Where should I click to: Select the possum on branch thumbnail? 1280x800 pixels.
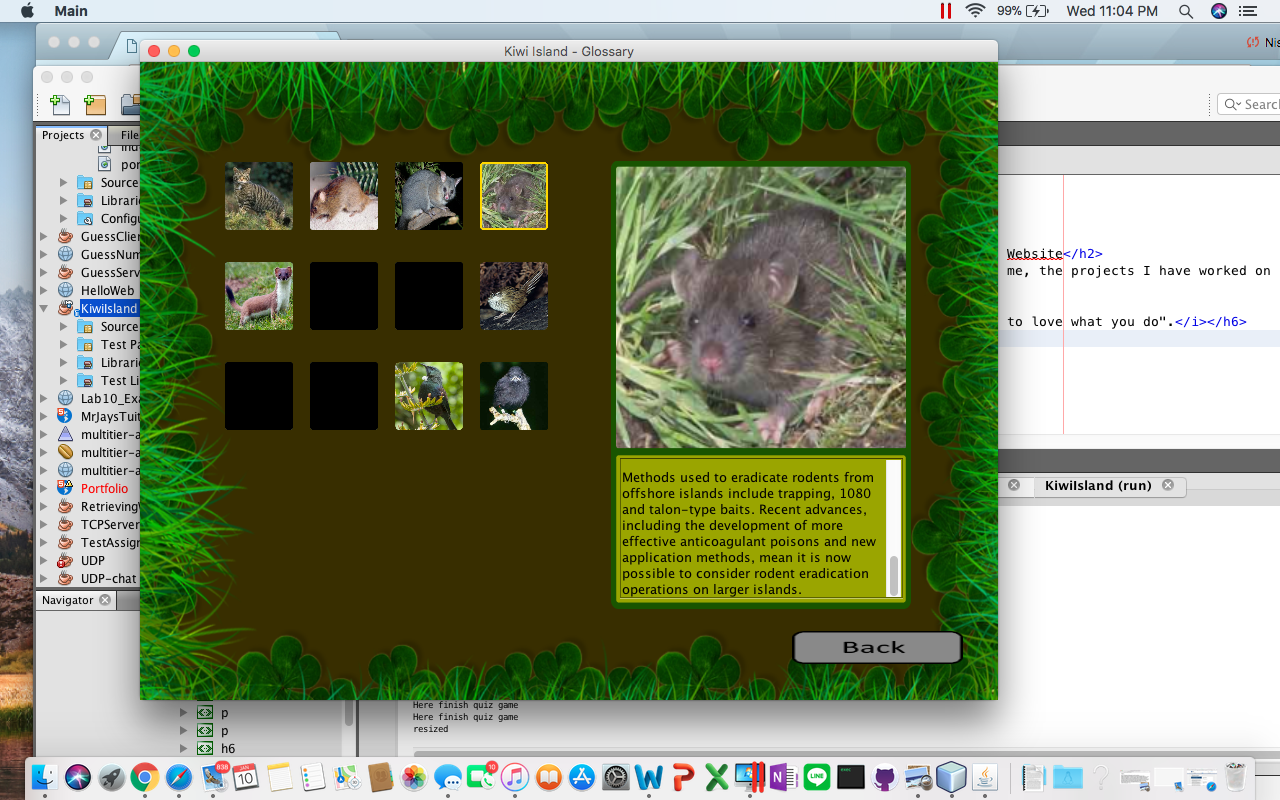point(429,196)
